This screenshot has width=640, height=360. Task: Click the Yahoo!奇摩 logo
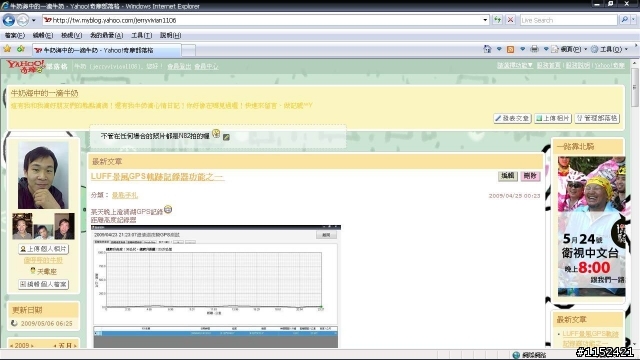[25, 66]
